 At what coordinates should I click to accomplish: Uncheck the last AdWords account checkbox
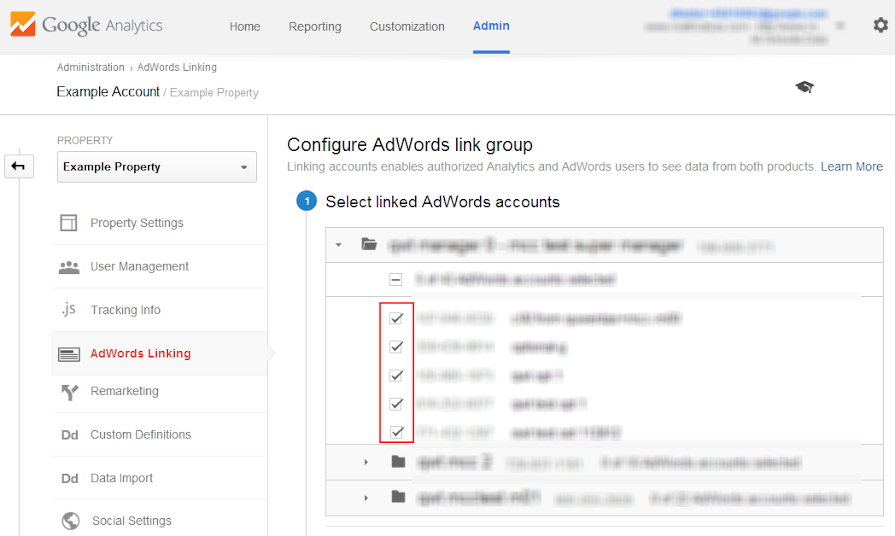click(x=396, y=433)
